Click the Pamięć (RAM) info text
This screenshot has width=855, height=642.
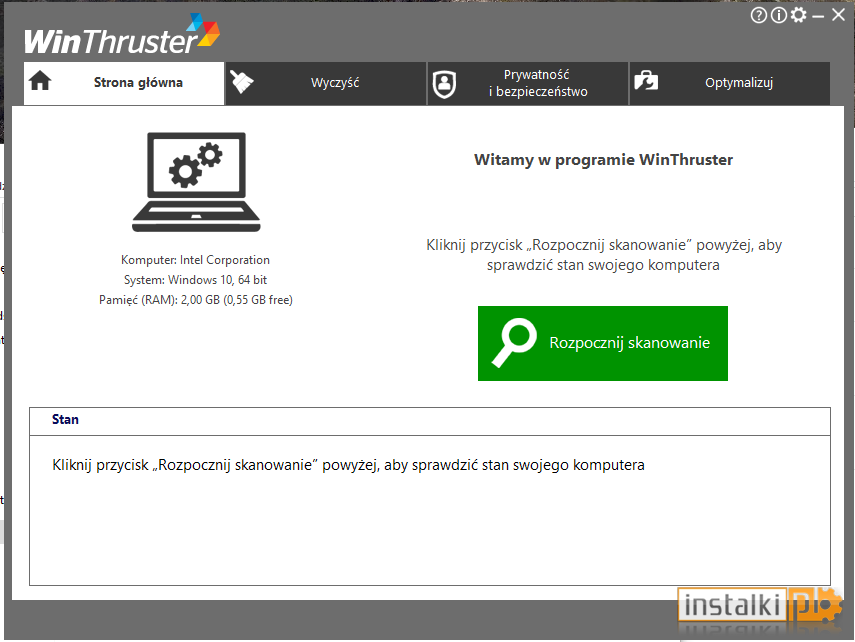pos(196,300)
